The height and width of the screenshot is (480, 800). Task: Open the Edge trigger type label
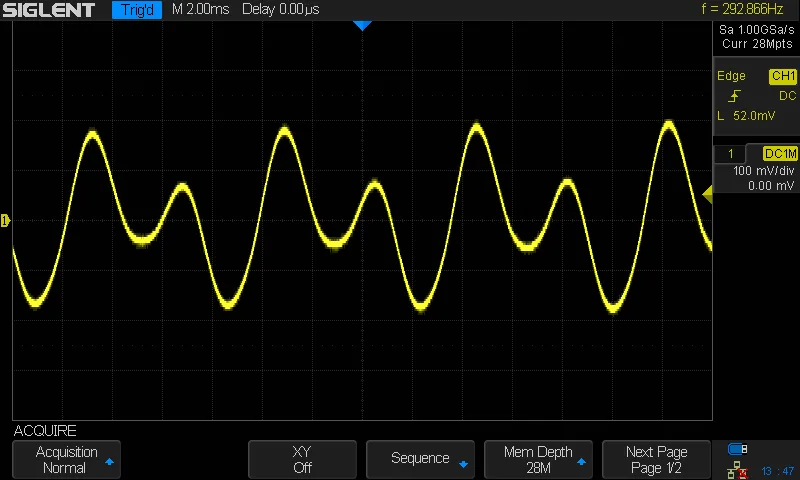pos(731,76)
